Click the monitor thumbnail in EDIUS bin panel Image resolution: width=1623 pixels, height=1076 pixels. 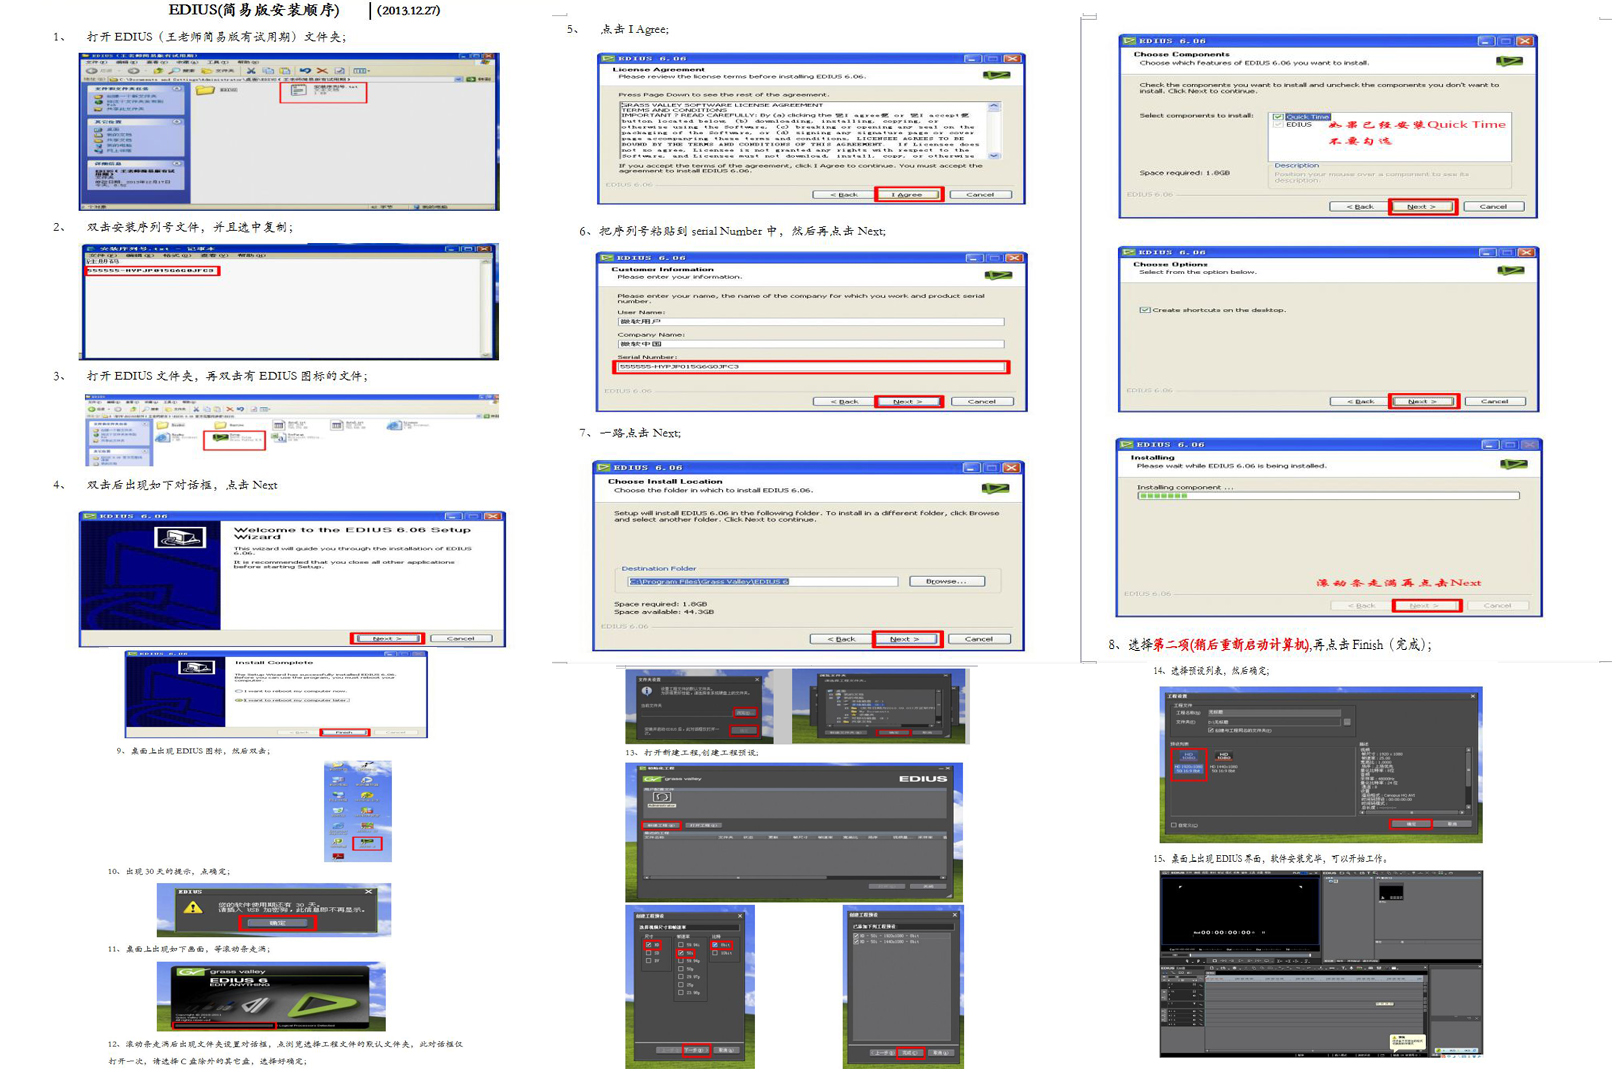point(1390,891)
